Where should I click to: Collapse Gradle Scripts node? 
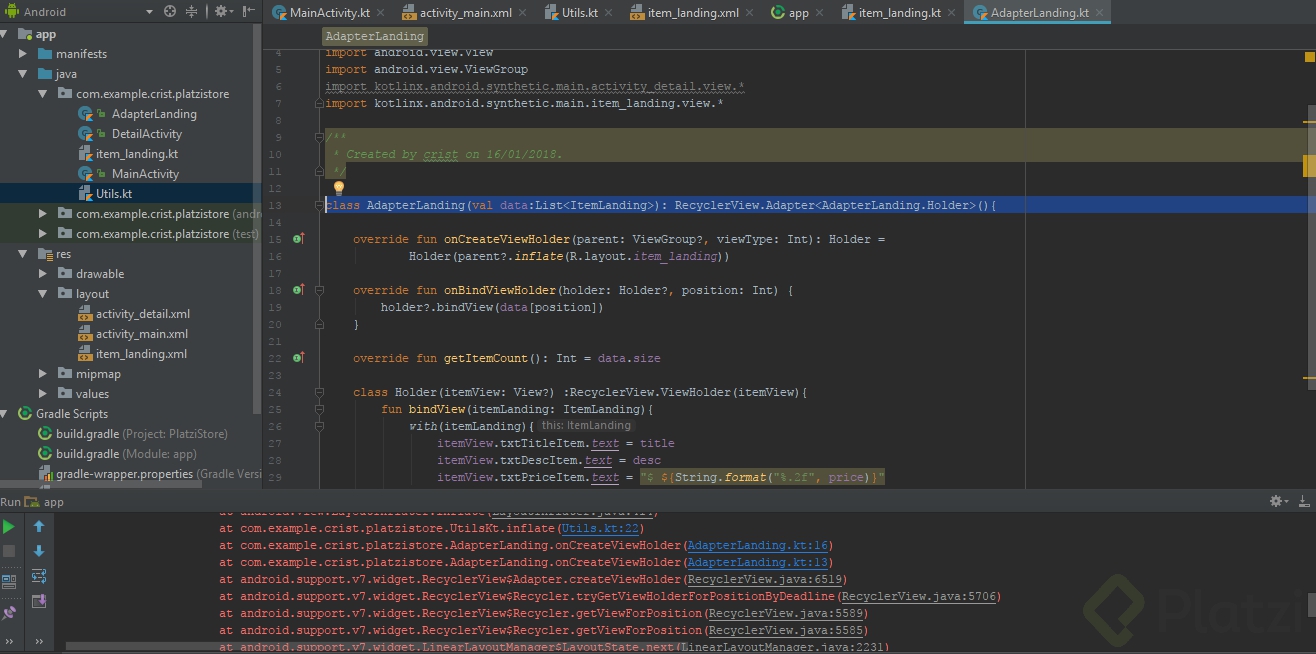click(5, 414)
